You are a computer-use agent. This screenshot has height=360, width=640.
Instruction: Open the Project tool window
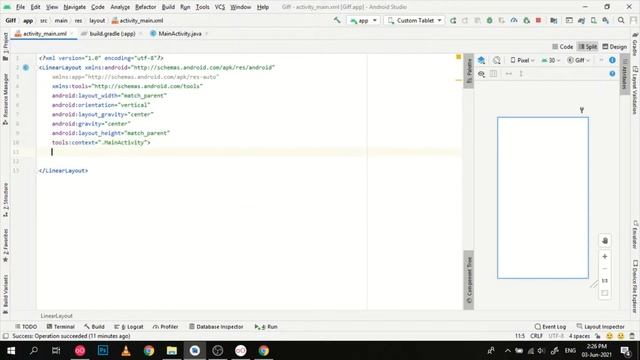(5, 47)
